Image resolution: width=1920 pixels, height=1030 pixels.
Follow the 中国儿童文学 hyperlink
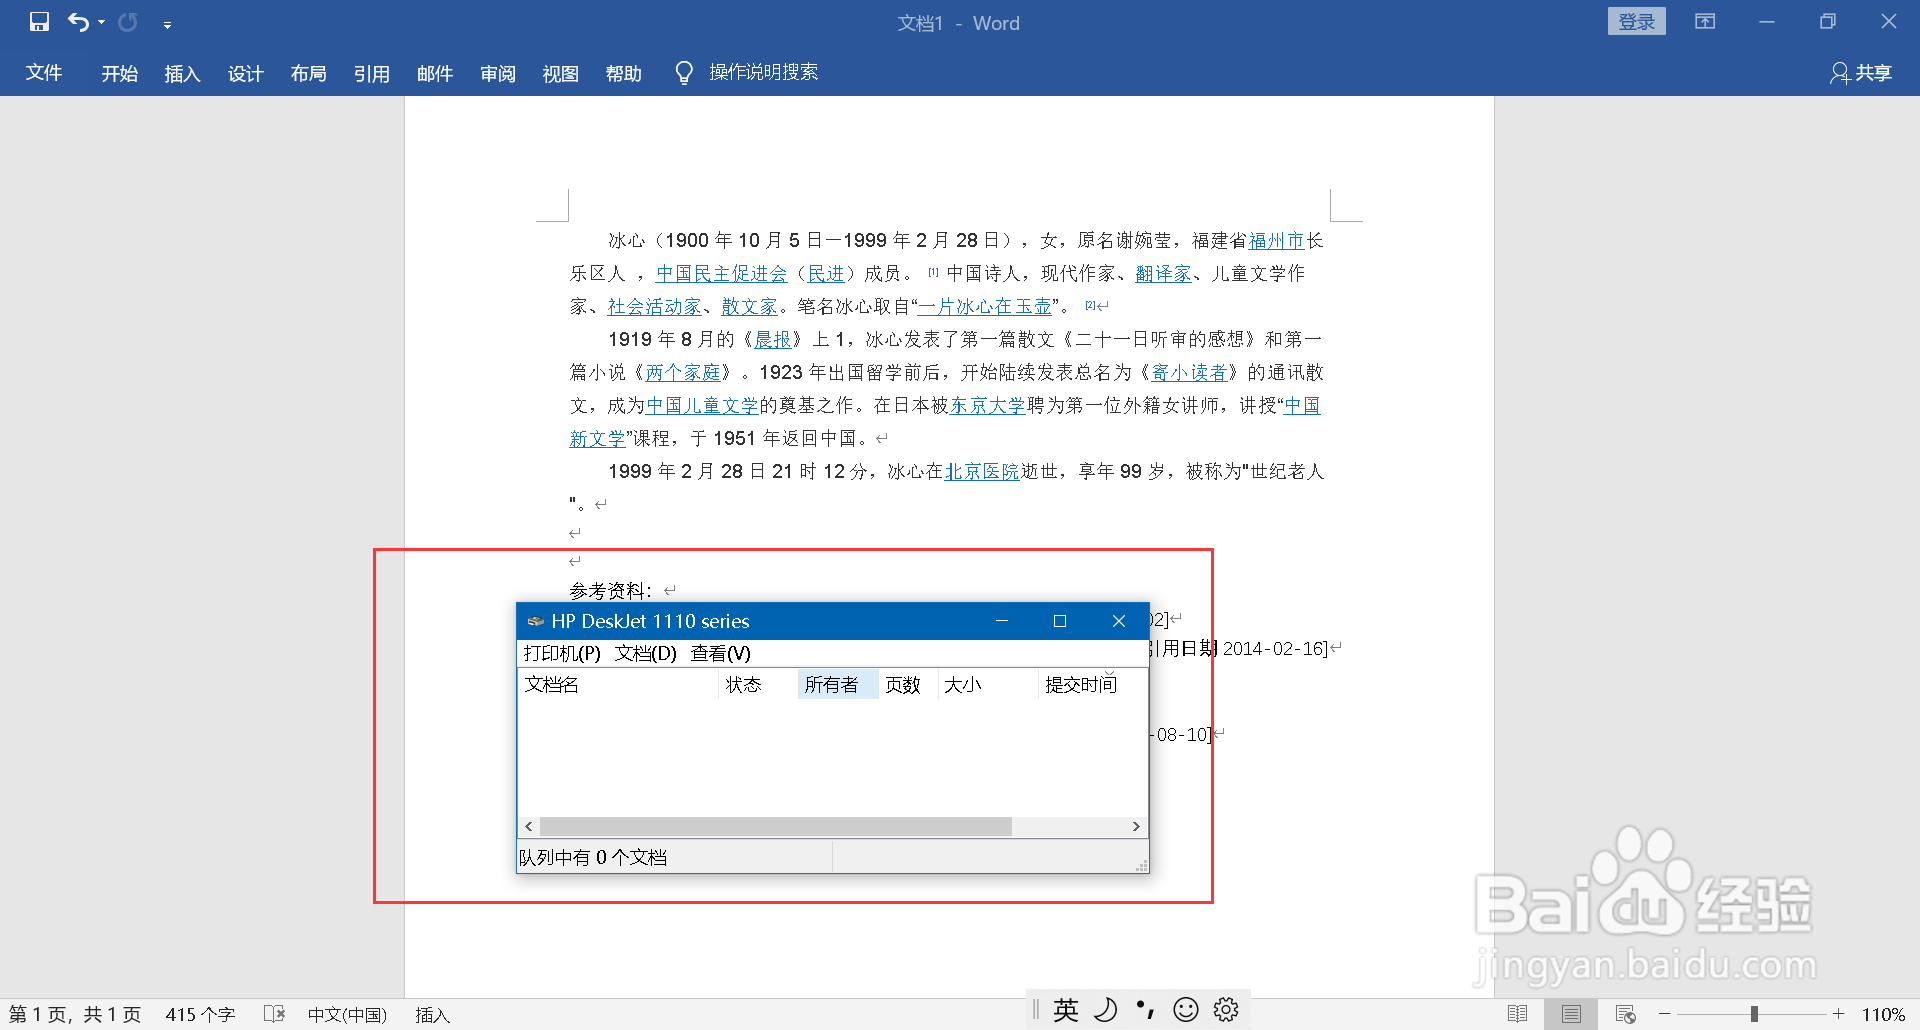pyautogui.click(x=702, y=405)
